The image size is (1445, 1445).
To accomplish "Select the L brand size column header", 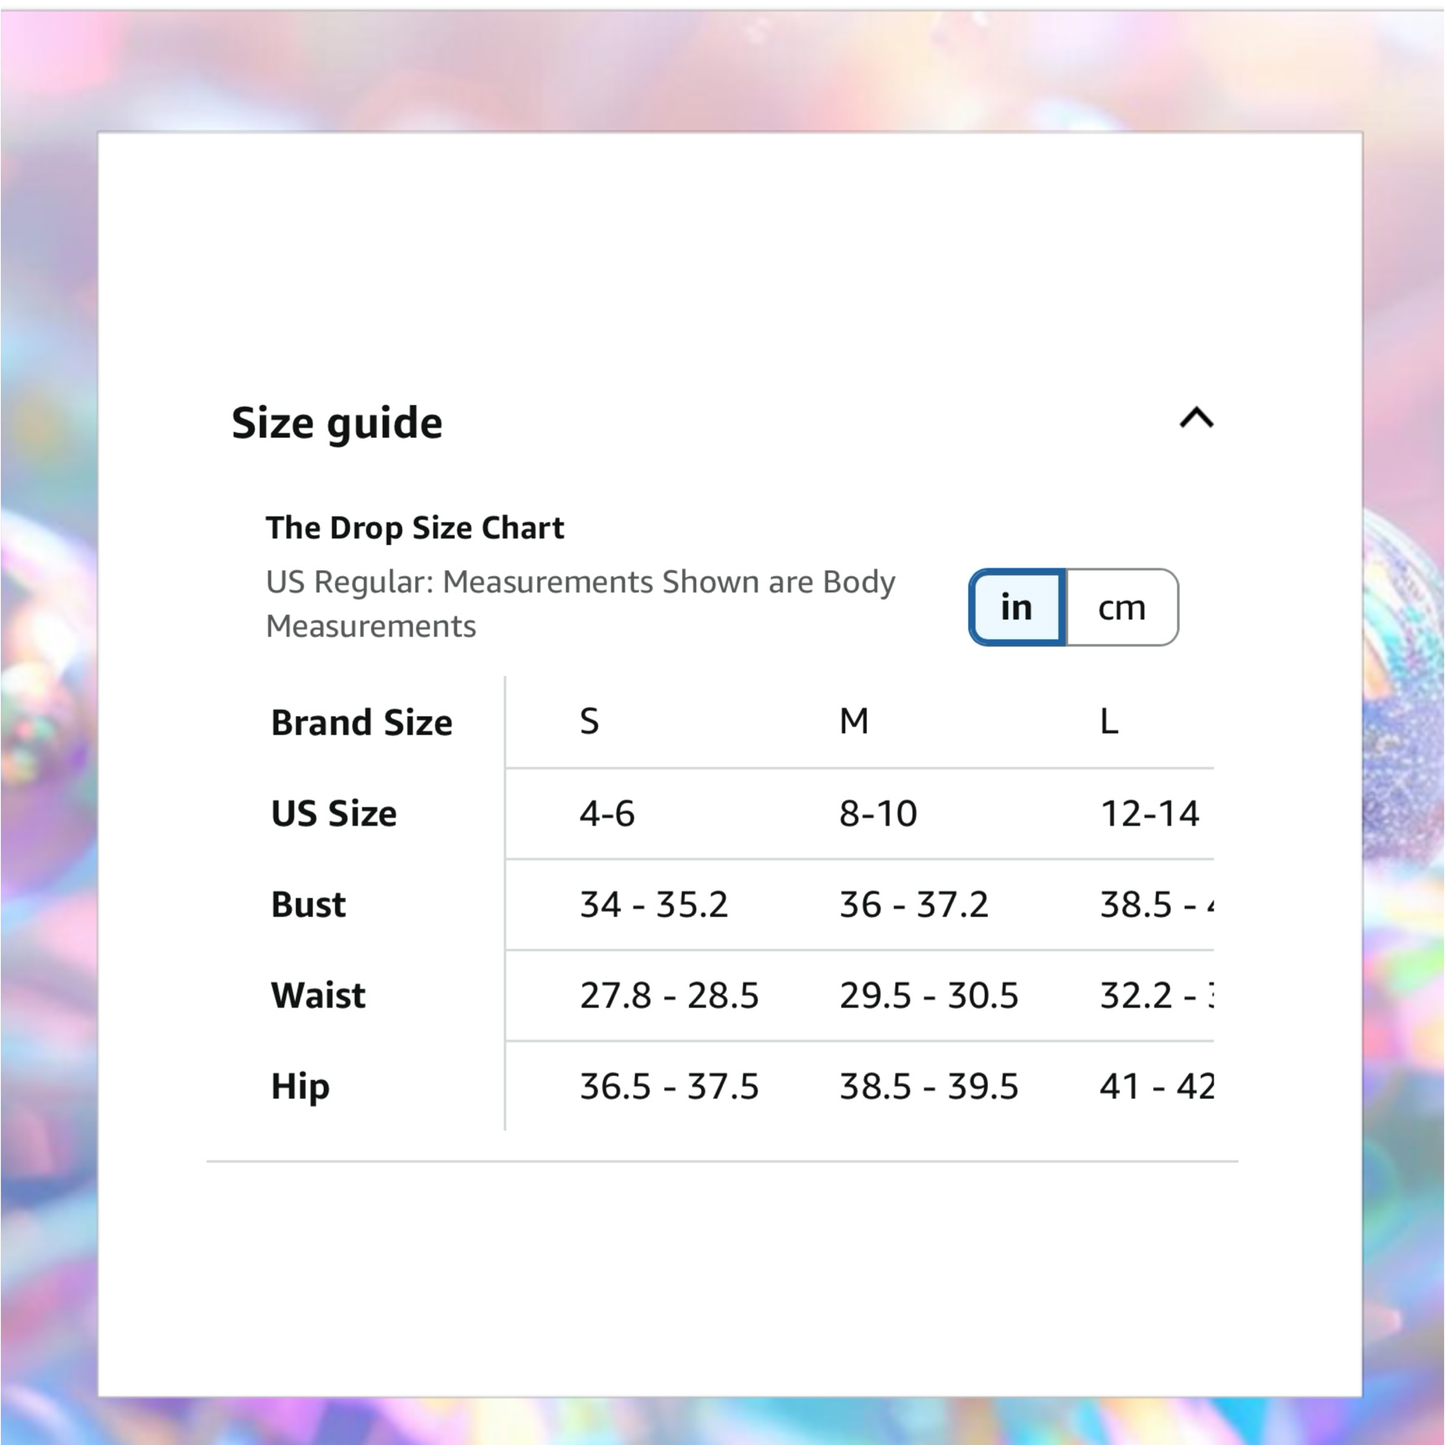I will [x=1109, y=721].
